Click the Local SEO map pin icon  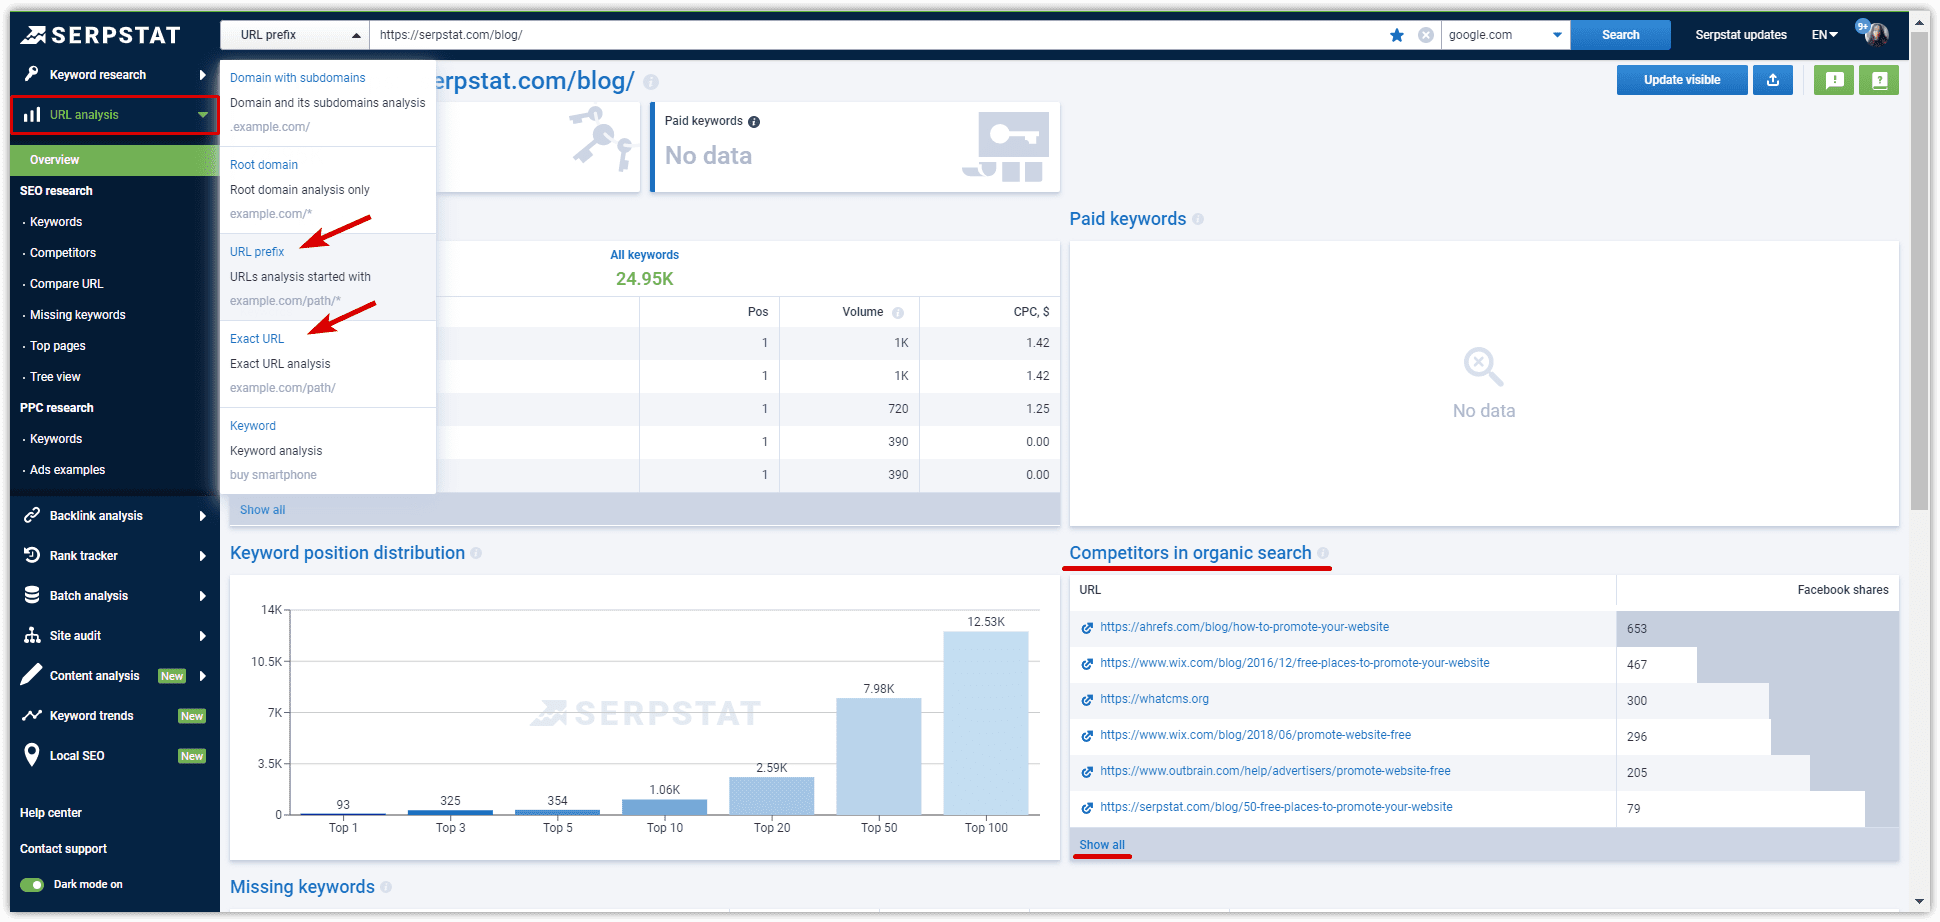tap(32, 755)
